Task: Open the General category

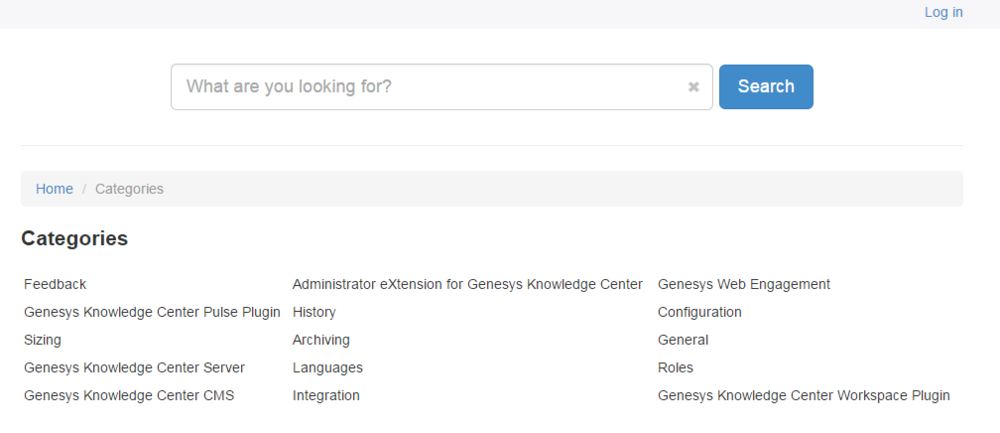Action: pos(683,340)
